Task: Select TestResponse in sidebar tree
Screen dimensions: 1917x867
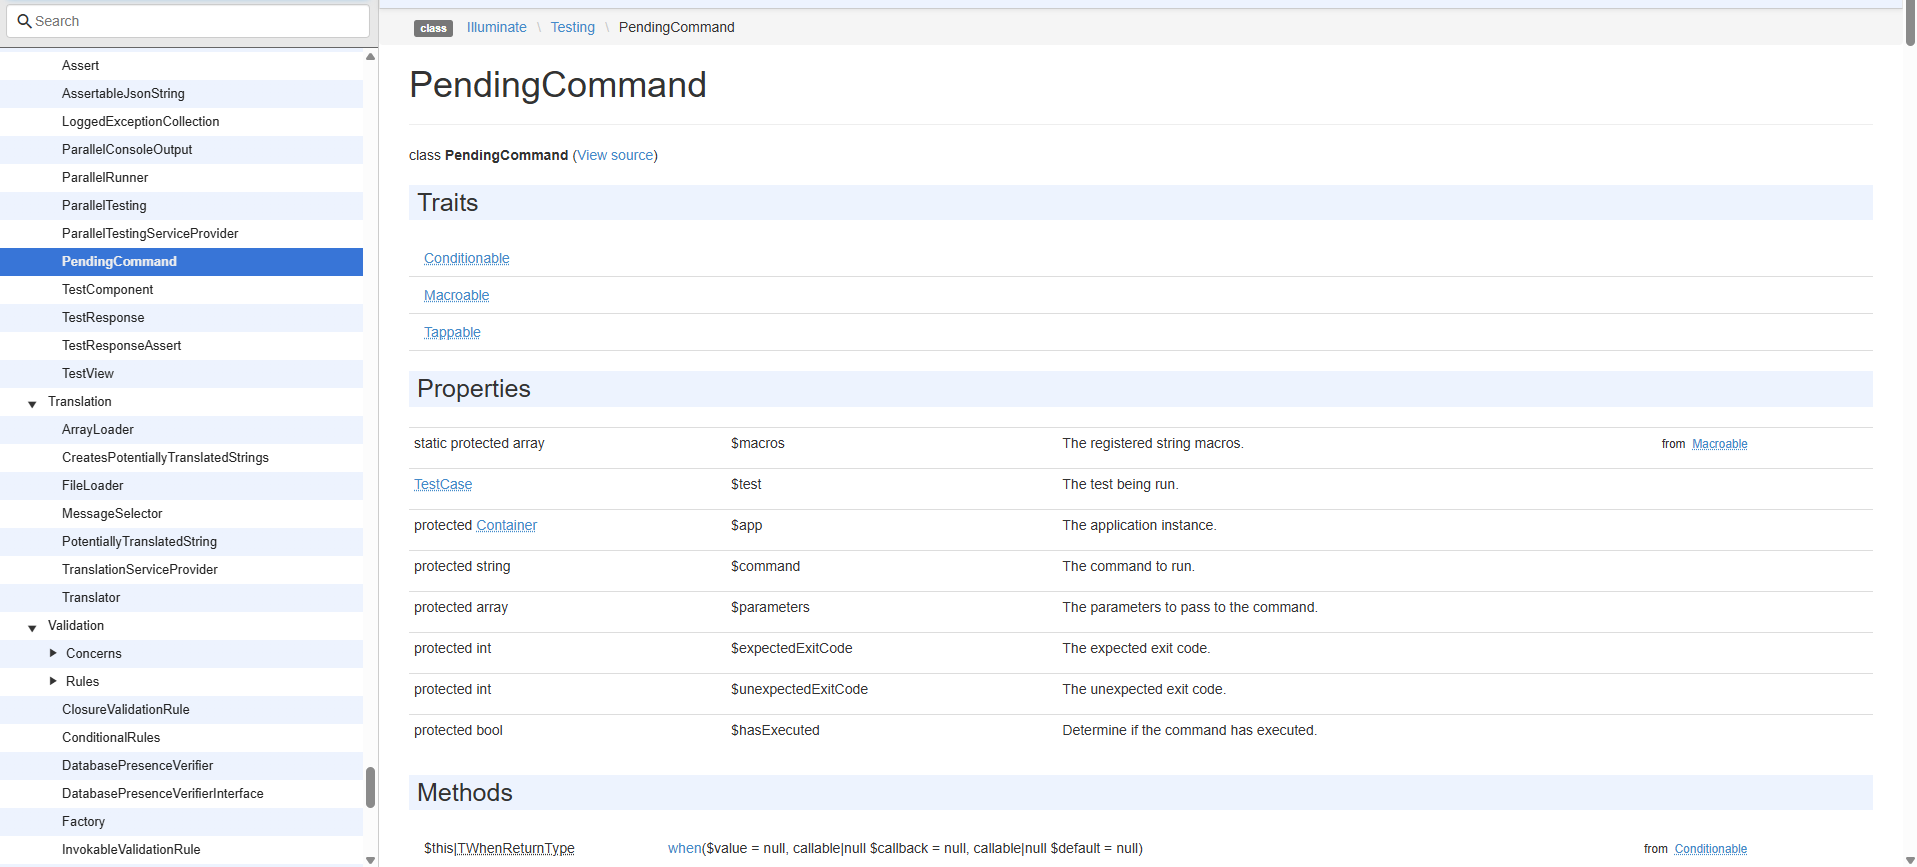Action: tap(103, 317)
